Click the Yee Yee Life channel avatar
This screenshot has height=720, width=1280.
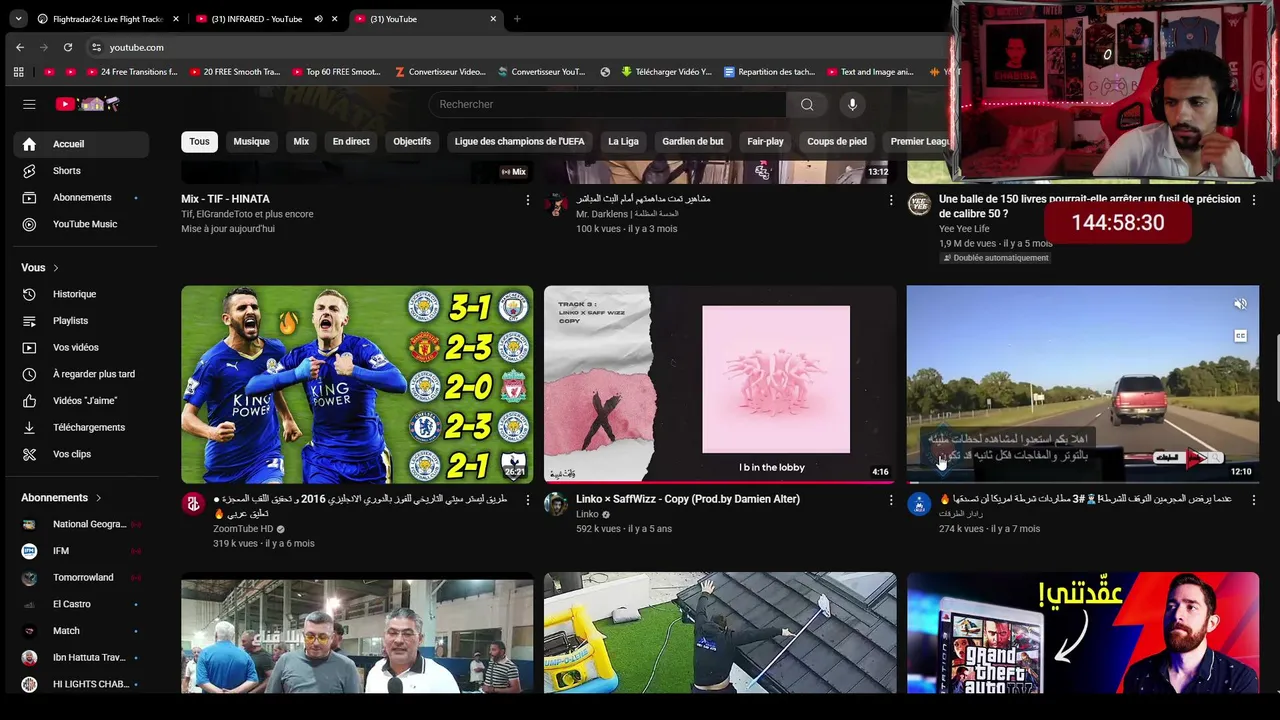[919, 204]
